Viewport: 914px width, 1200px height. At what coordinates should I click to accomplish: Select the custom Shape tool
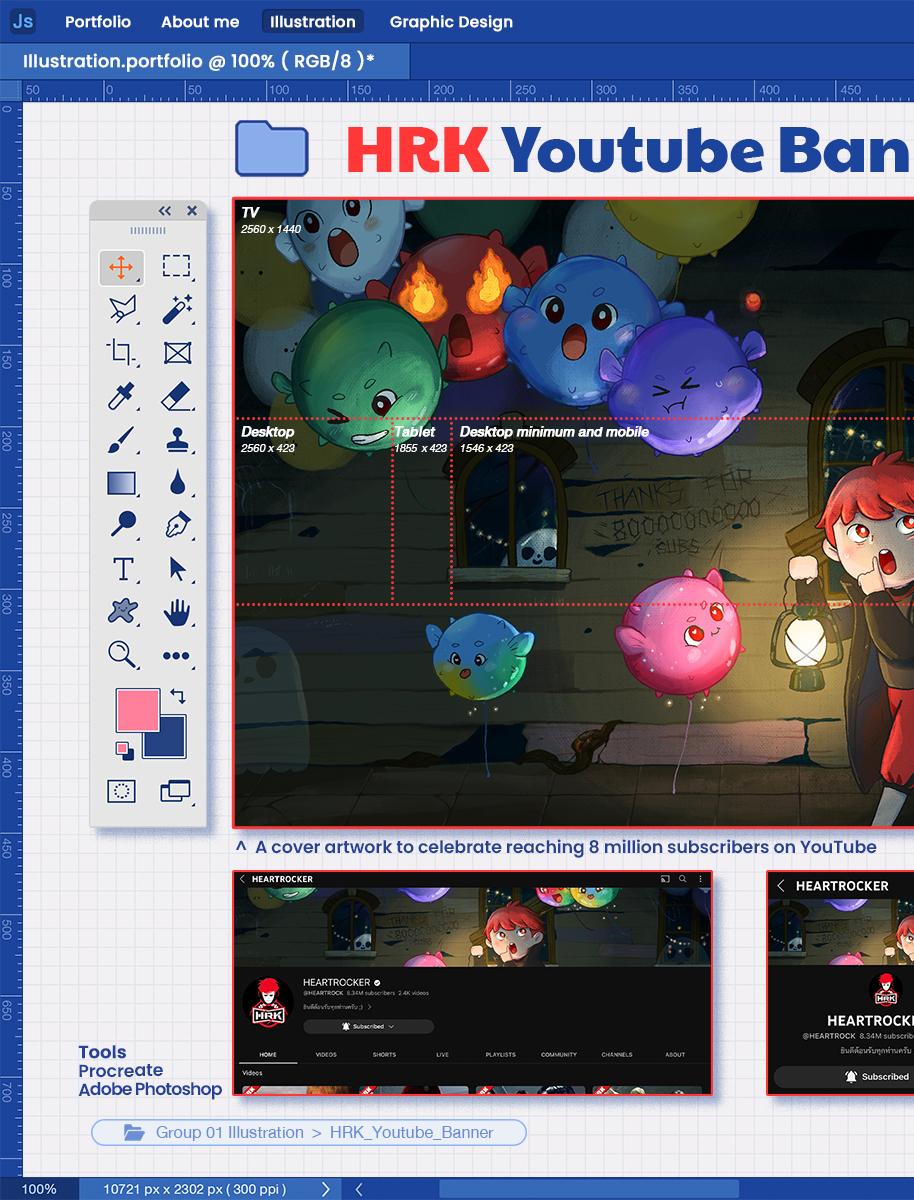click(x=122, y=611)
